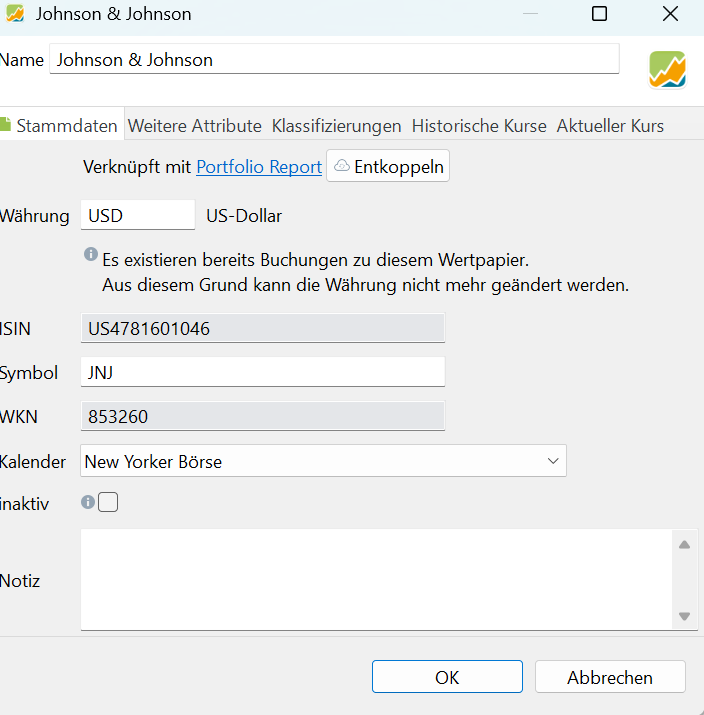Click the Währung USD field
This screenshot has height=715, width=704.
click(138, 215)
